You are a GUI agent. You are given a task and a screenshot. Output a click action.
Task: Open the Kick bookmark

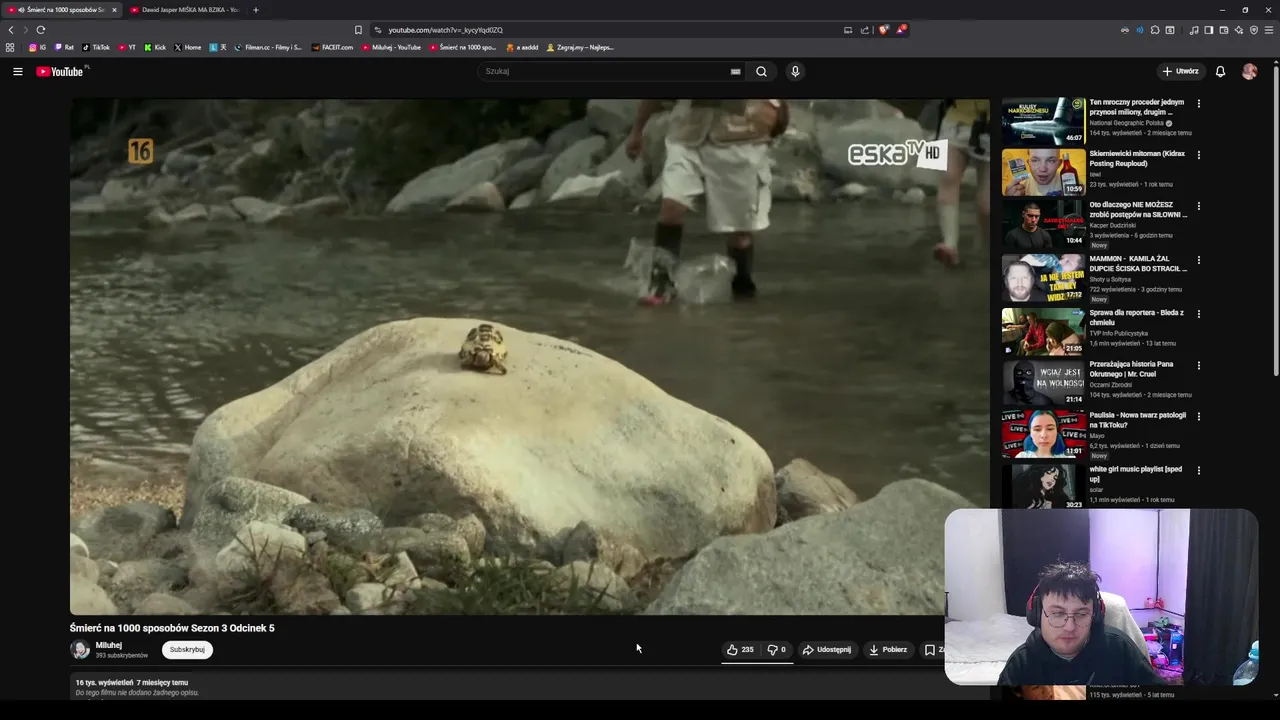[x=155, y=47]
